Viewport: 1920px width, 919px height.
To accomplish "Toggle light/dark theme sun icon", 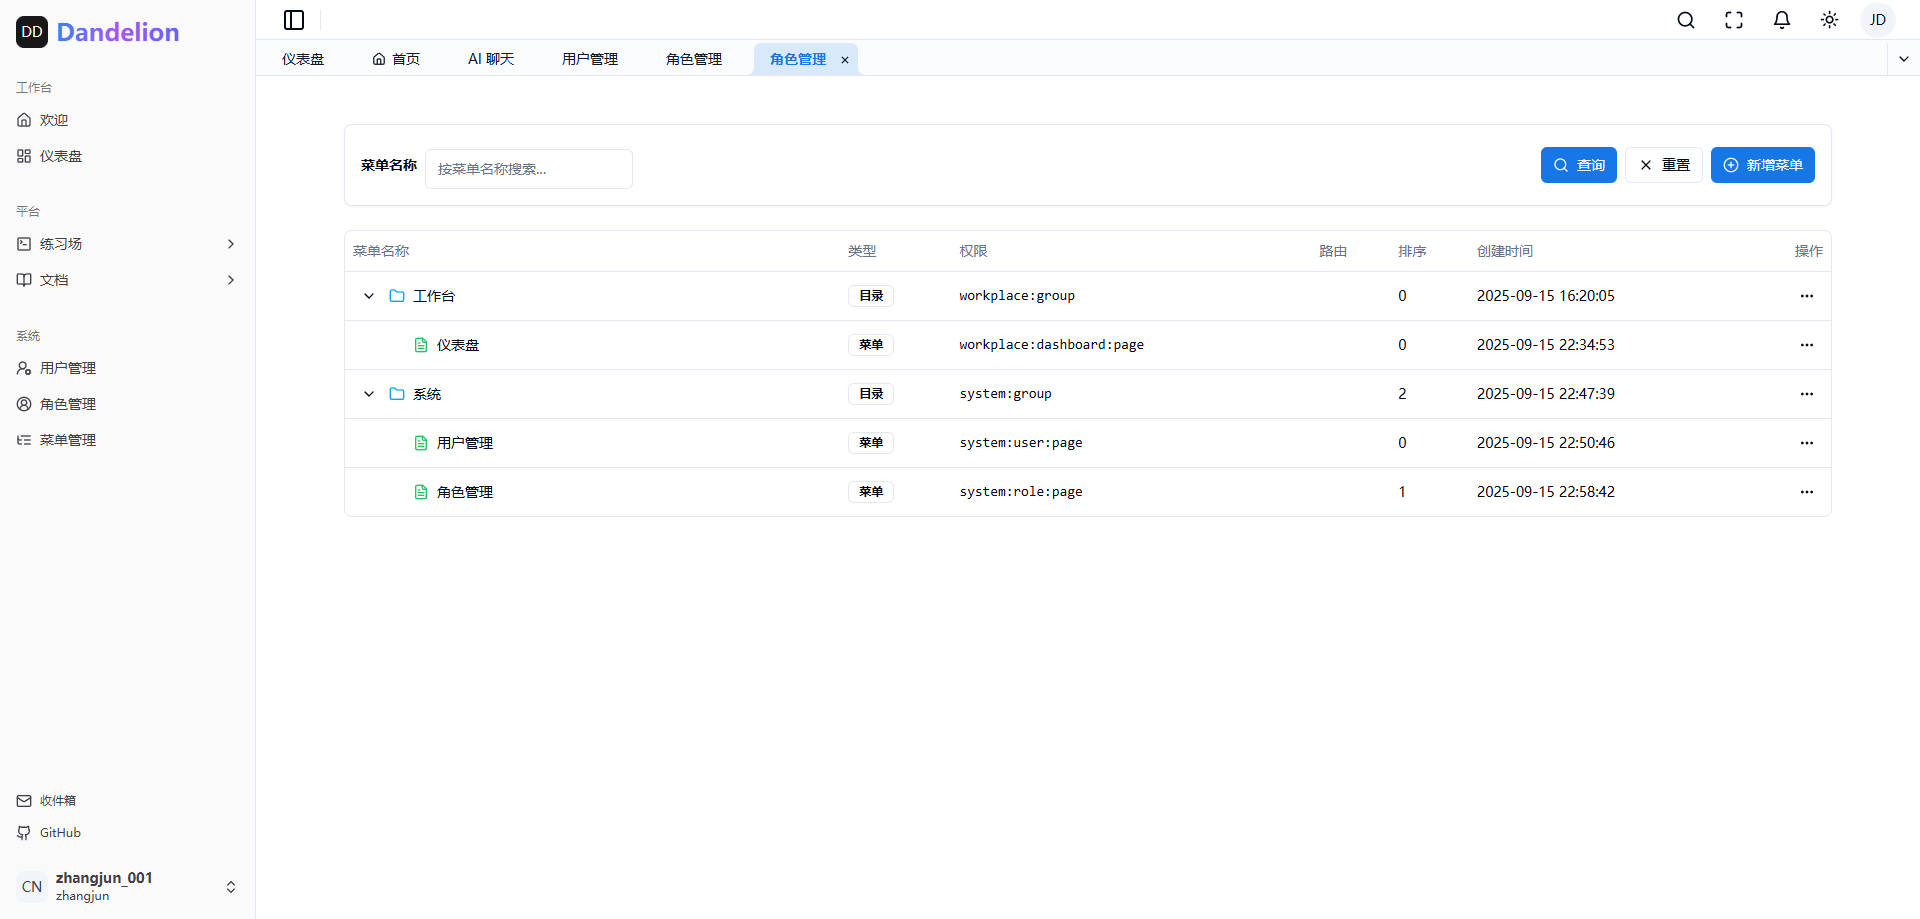I will (1830, 20).
